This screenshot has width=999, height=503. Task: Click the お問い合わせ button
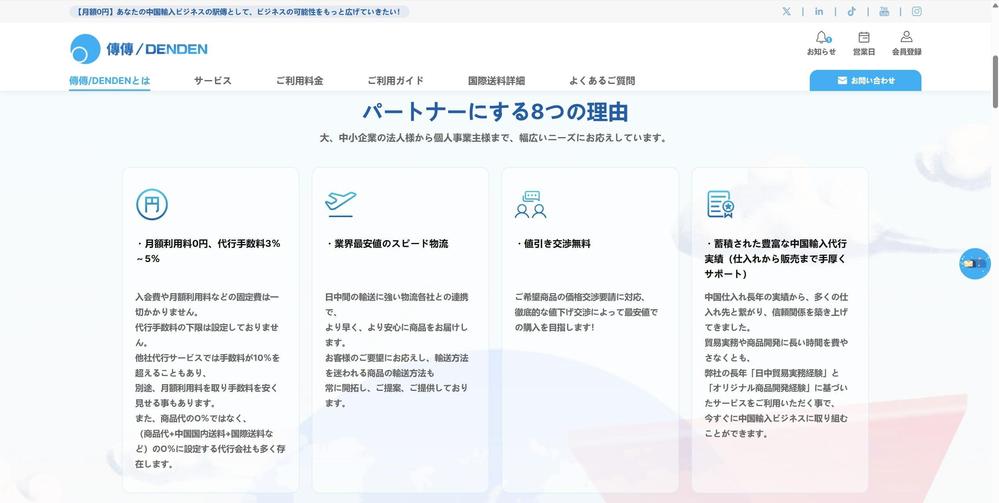pos(865,81)
